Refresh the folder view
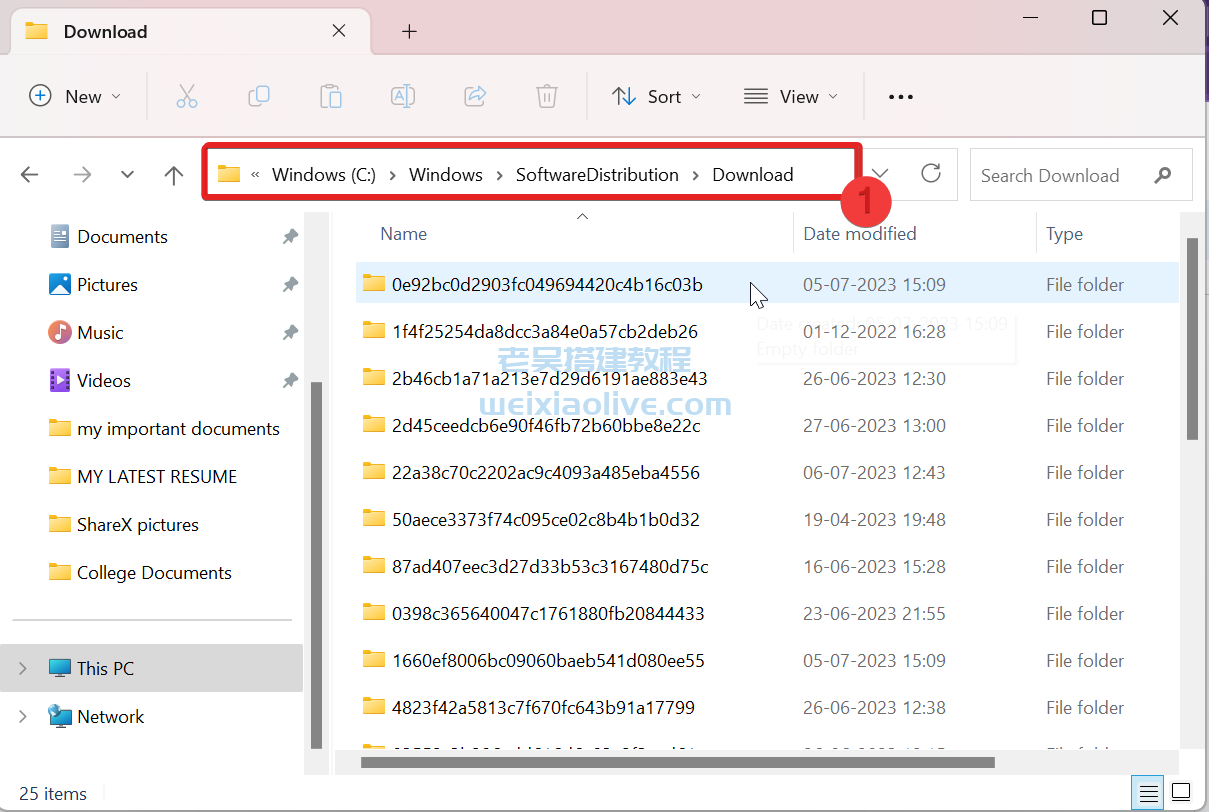Screen dimensions: 1209x812 930,174
